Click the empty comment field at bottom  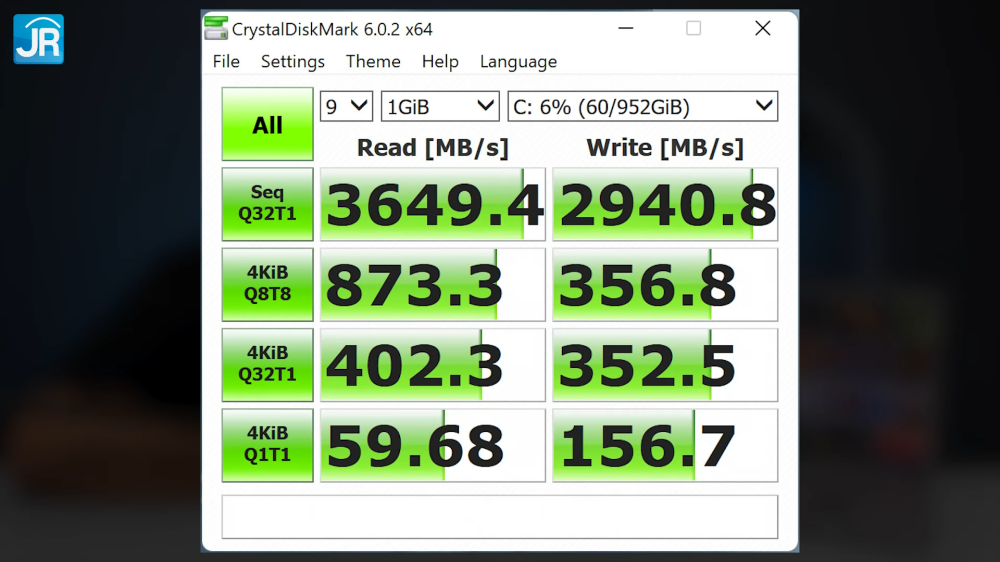click(500, 517)
